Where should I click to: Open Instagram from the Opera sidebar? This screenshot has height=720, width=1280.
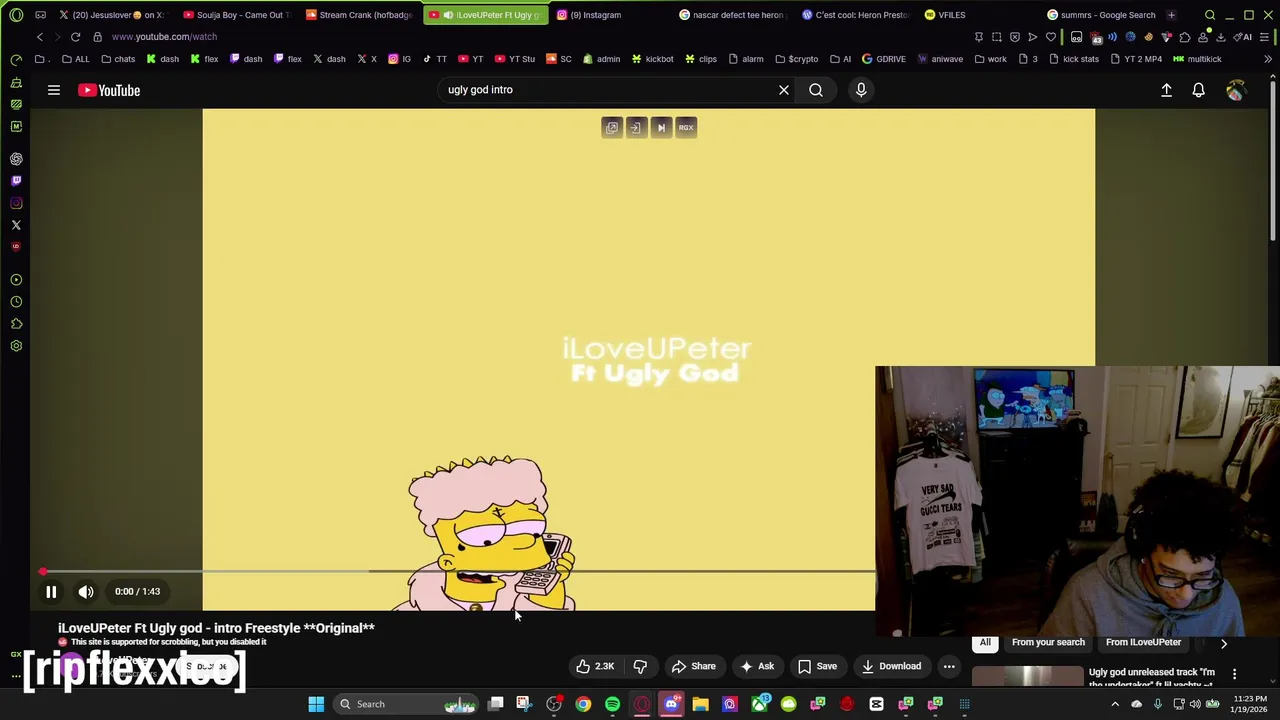point(16,203)
